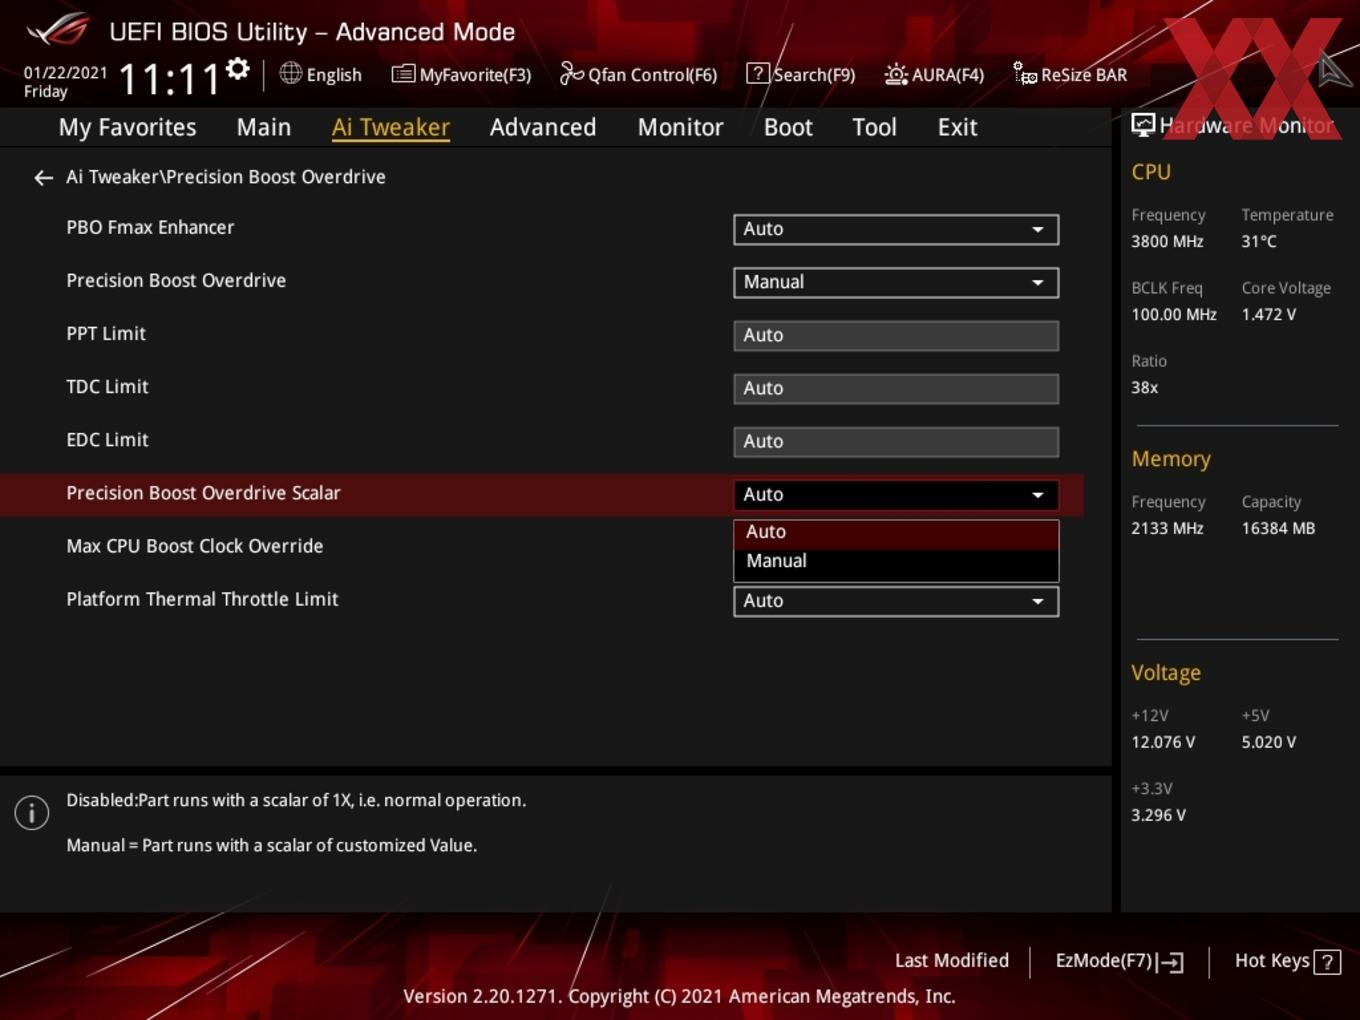
Task: Collapse the Precision Boost Overdrive Scalar dropdown
Action: click(896, 495)
